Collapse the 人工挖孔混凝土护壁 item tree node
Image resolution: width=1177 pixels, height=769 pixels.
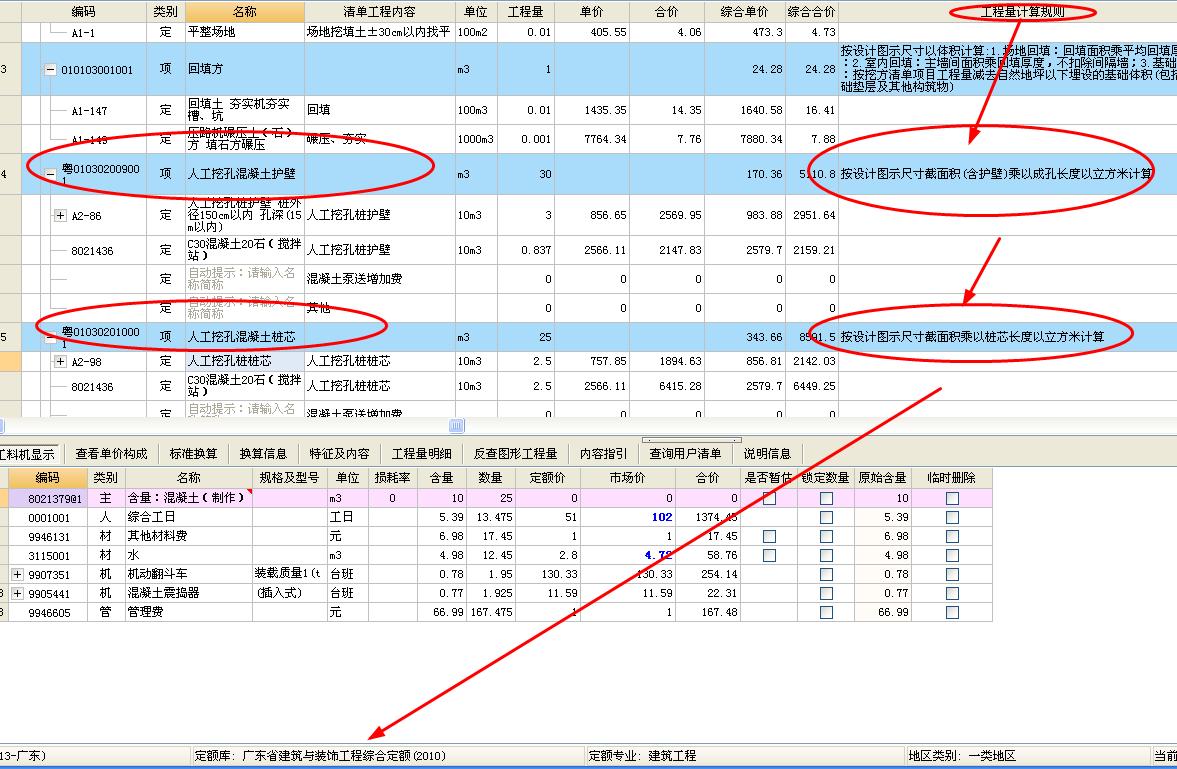(50, 174)
